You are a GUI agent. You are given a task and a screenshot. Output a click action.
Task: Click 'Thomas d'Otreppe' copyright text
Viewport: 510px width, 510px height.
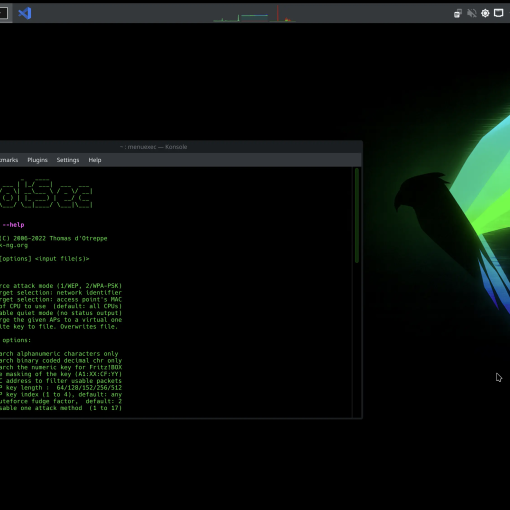[x=78, y=238]
